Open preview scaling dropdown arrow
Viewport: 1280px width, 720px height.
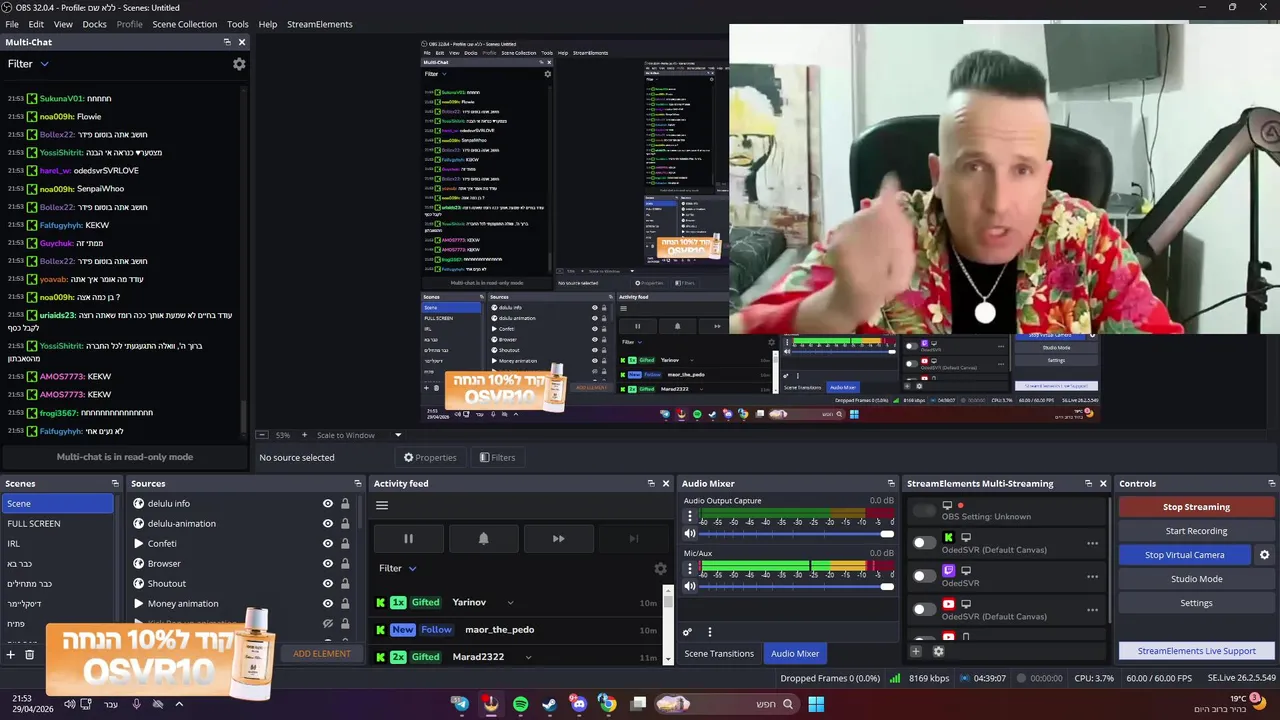tap(397, 435)
